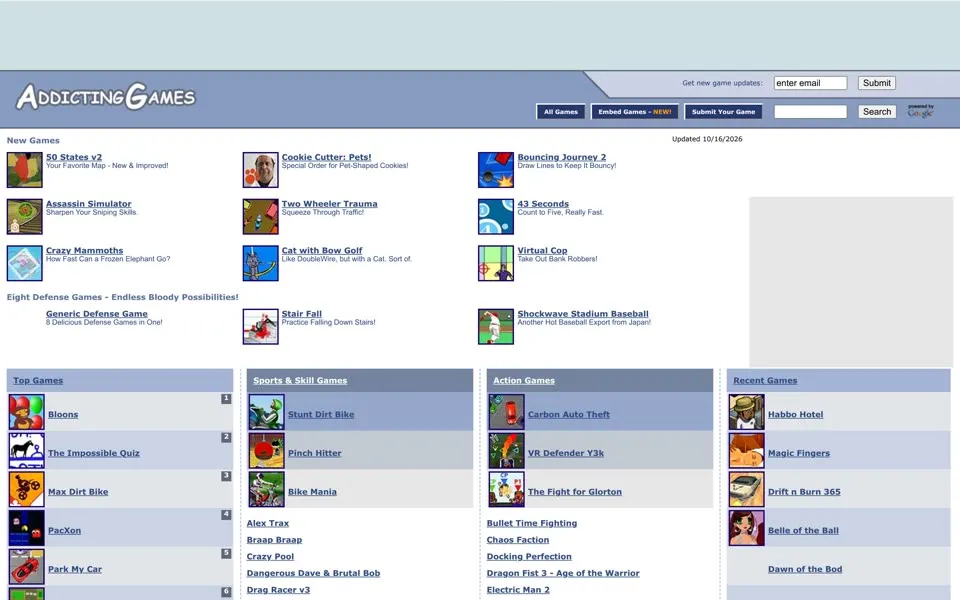Screen dimensions: 960x600
Task: Open the Habbo Hotel icon
Action: (x=746, y=412)
